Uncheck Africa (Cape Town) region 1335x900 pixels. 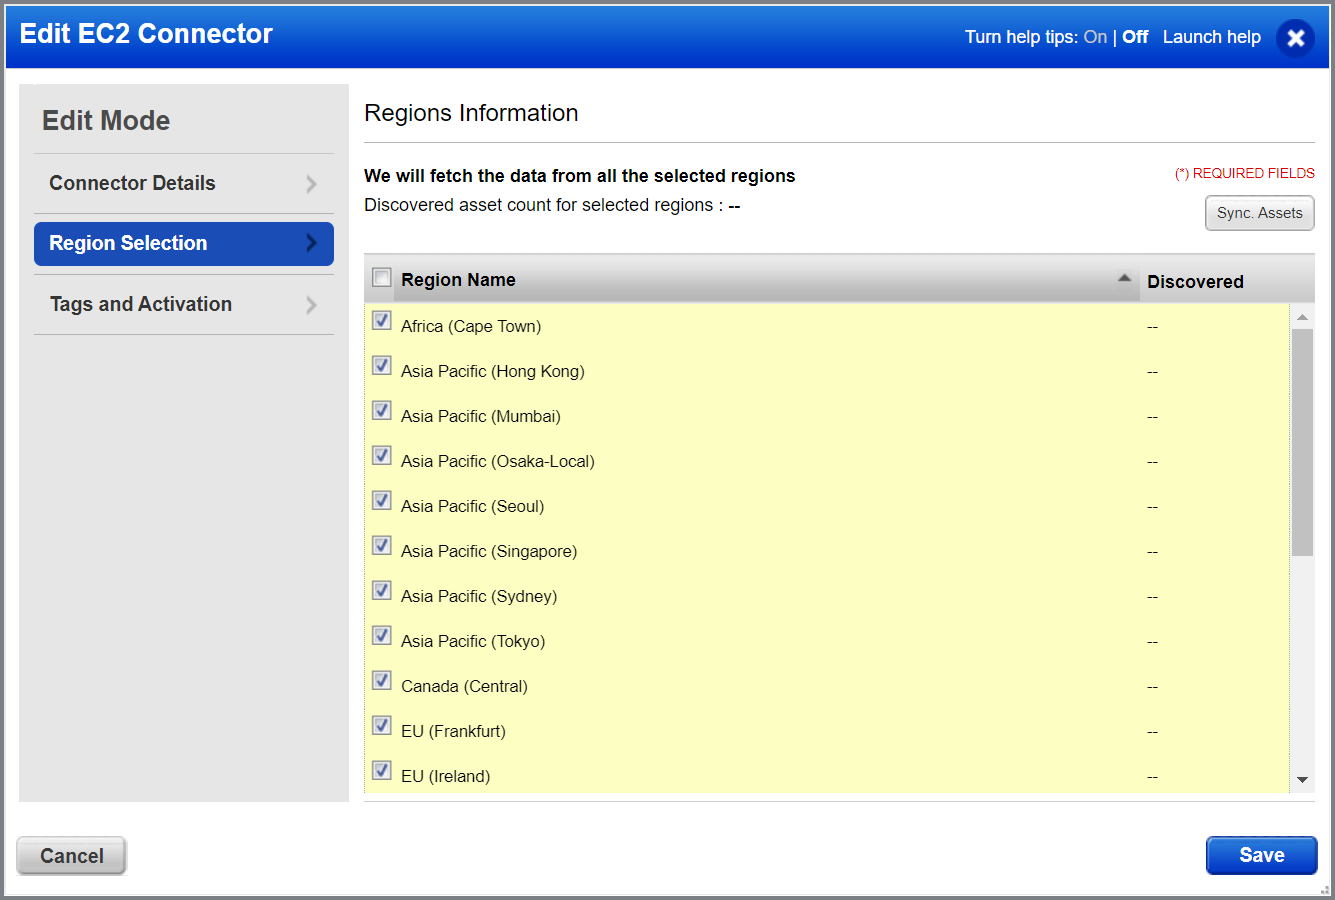coord(381,320)
